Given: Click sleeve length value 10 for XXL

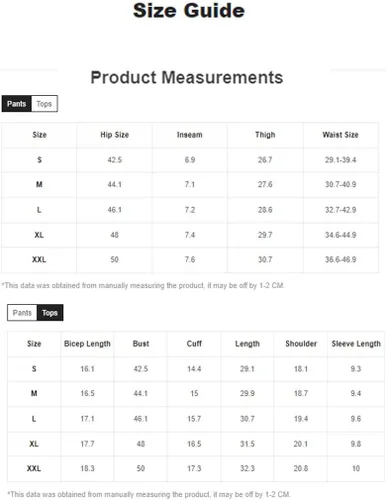Looking at the screenshot, I should point(356,469).
